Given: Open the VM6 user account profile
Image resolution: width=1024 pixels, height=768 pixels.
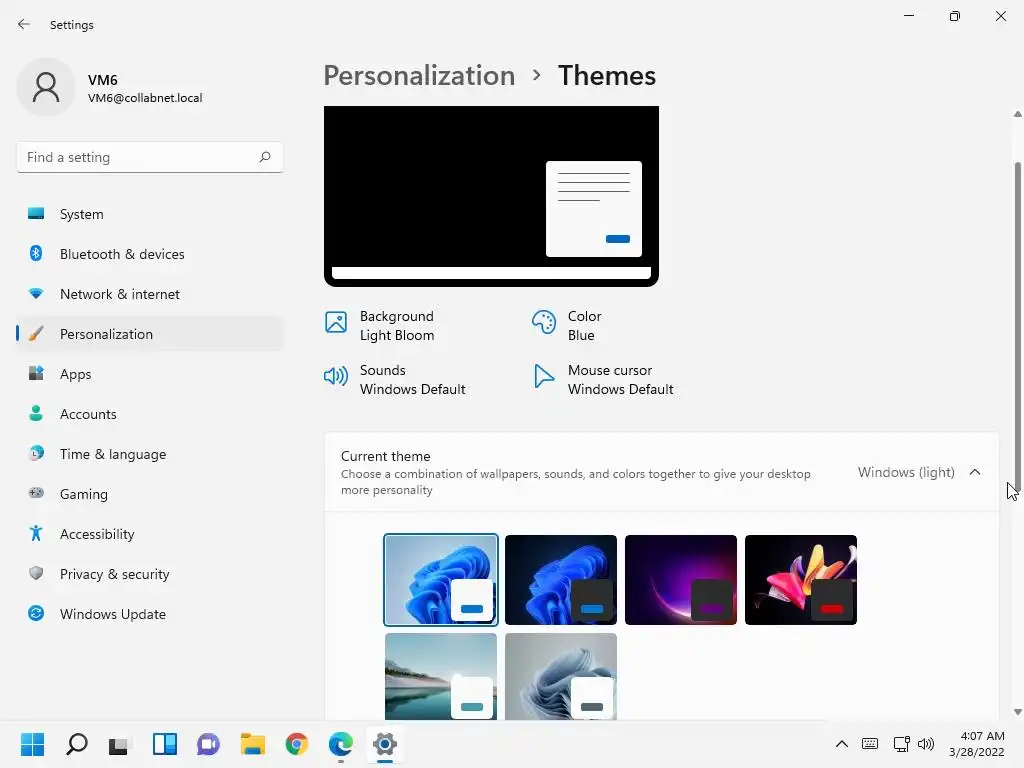Looking at the screenshot, I should point(110,88).
